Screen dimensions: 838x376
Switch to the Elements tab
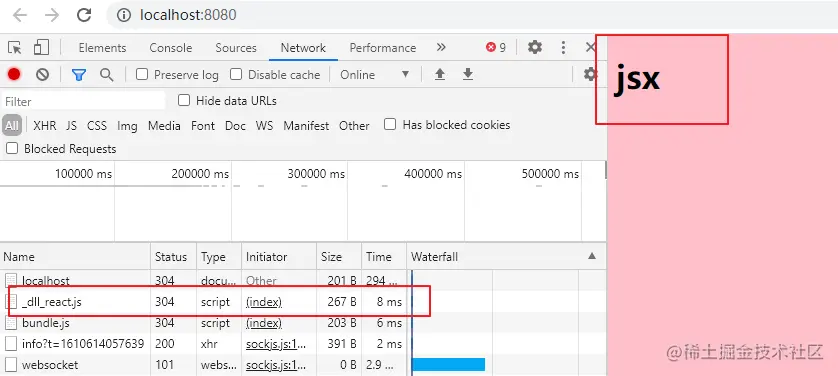point(102,48)
